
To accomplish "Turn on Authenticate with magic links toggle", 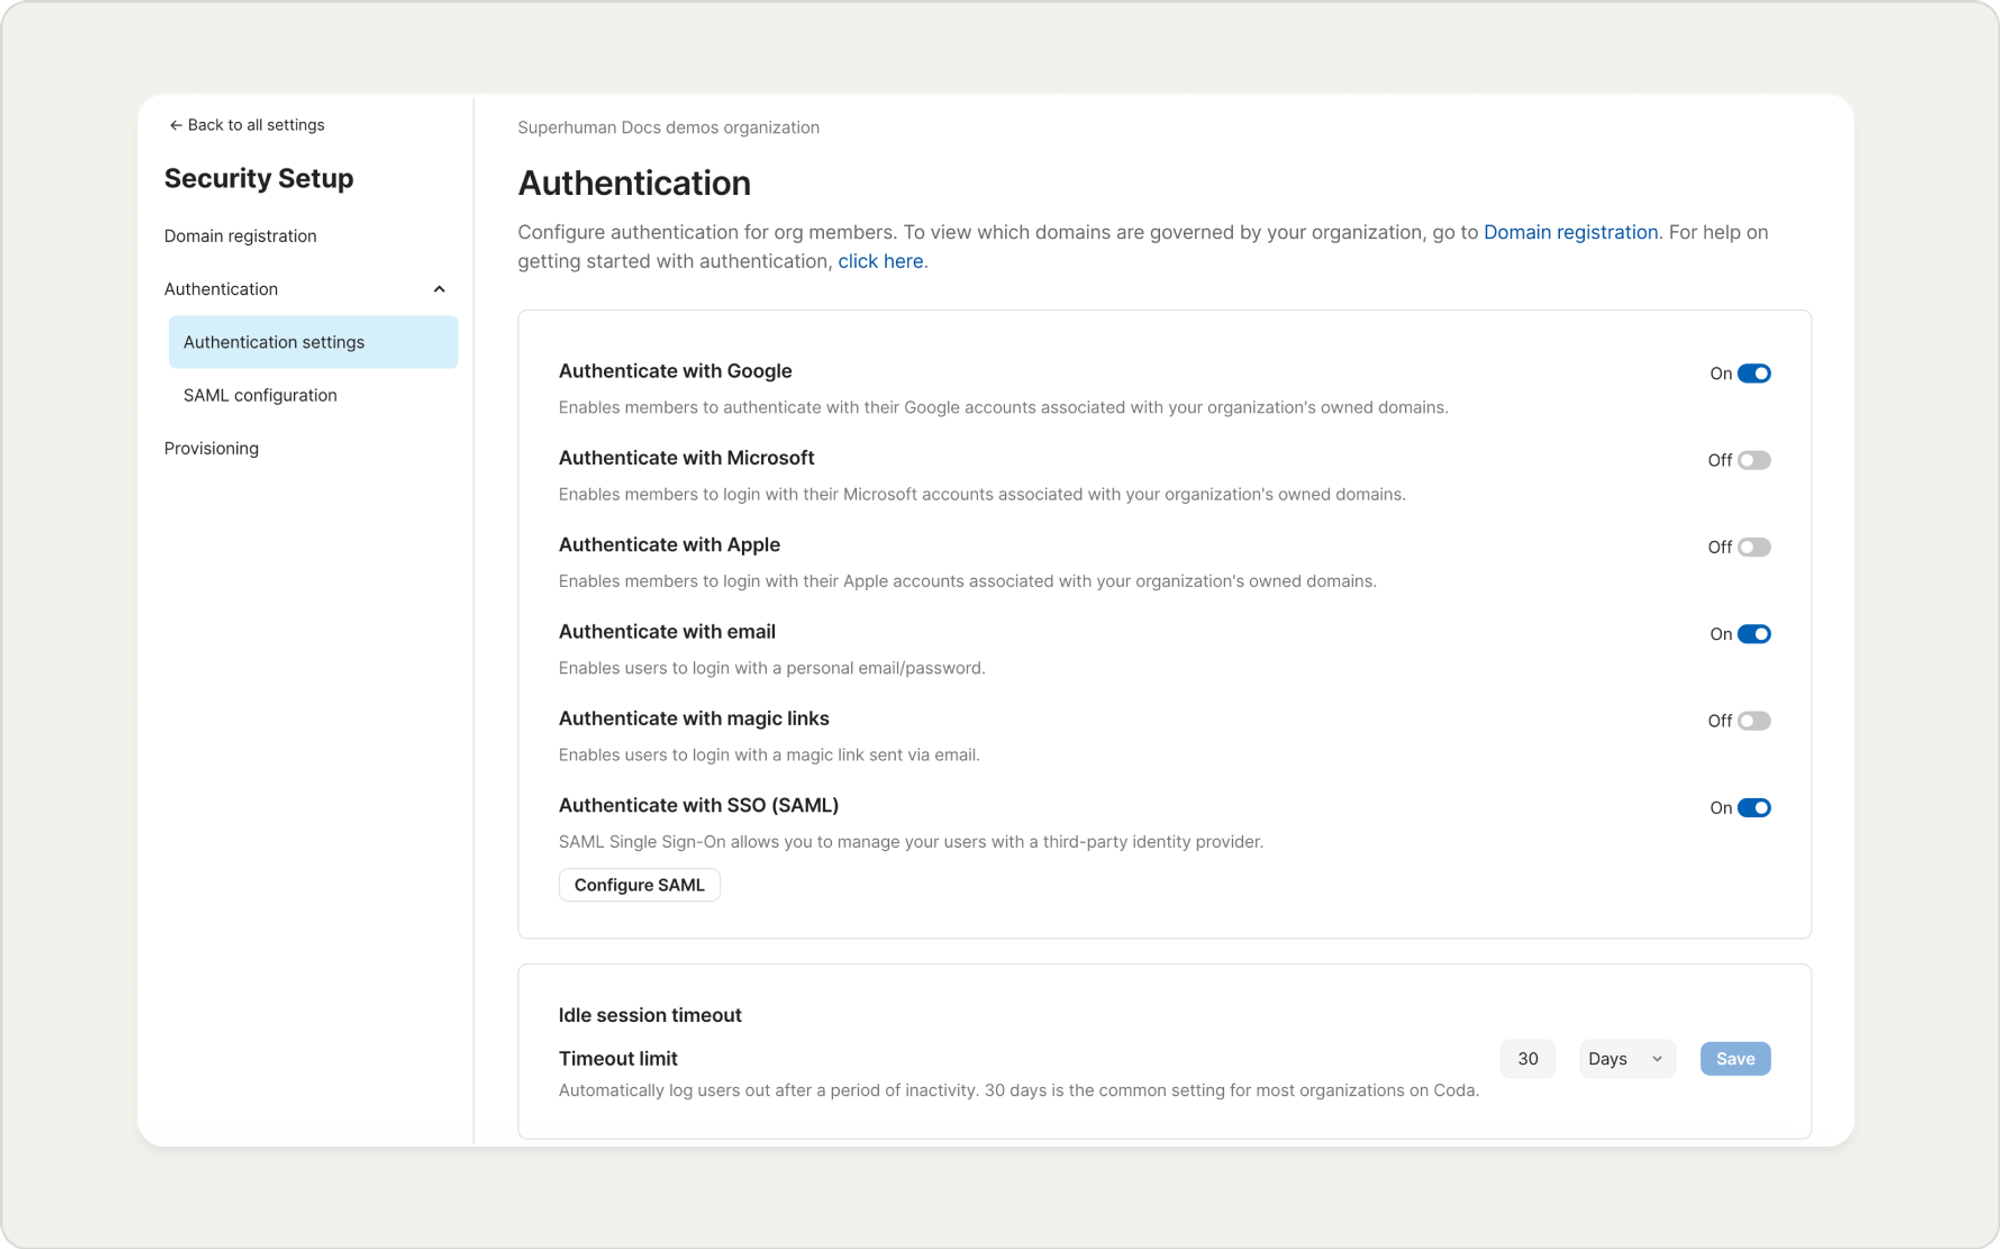I will [1753, 721].
